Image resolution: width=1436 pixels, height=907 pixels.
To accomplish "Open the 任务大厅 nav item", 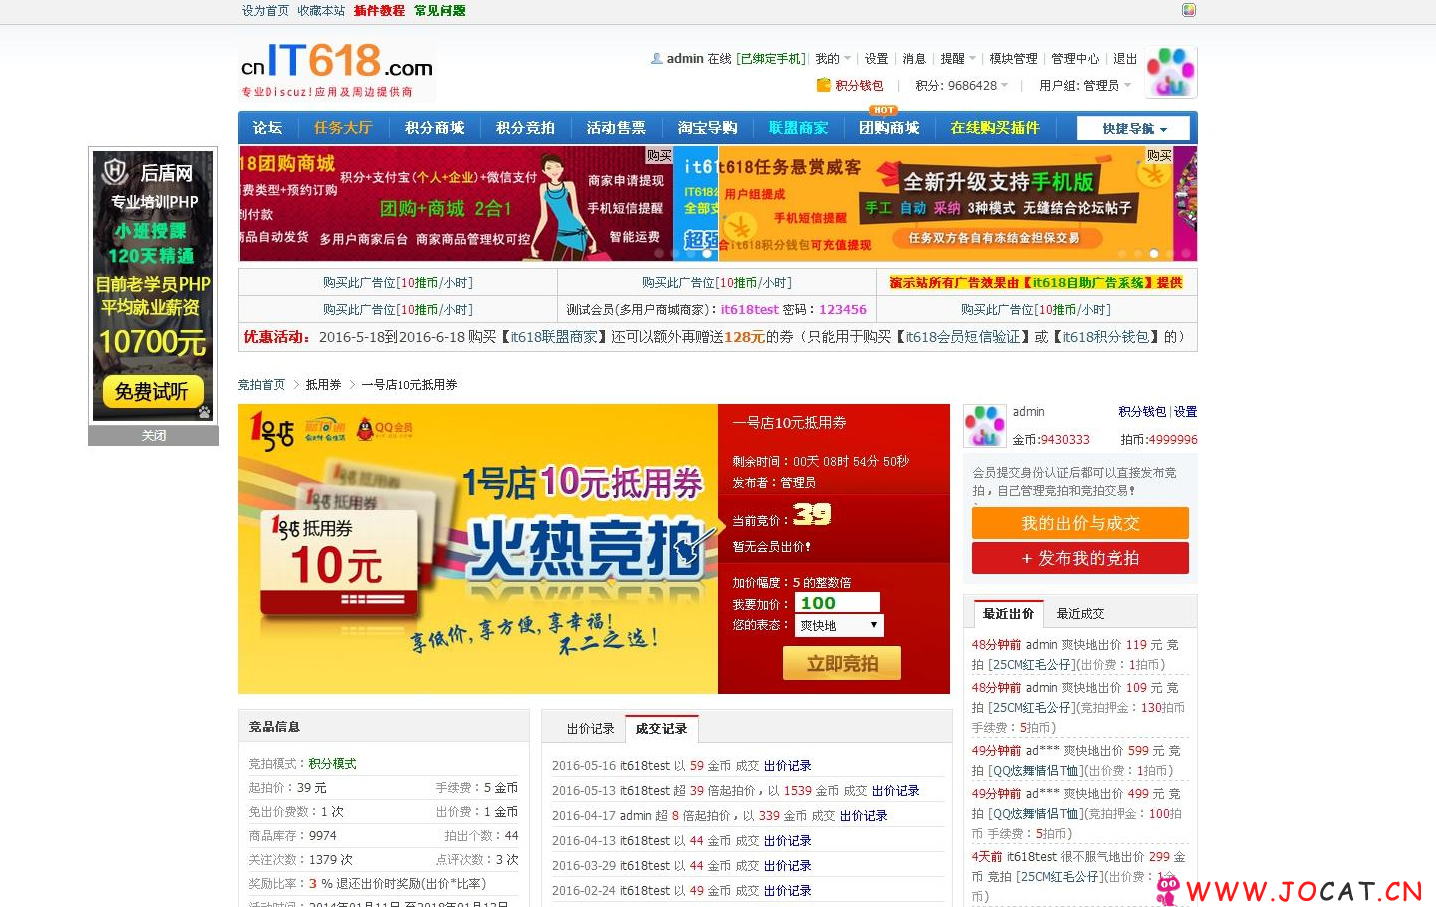I will [x=343, y=128].
